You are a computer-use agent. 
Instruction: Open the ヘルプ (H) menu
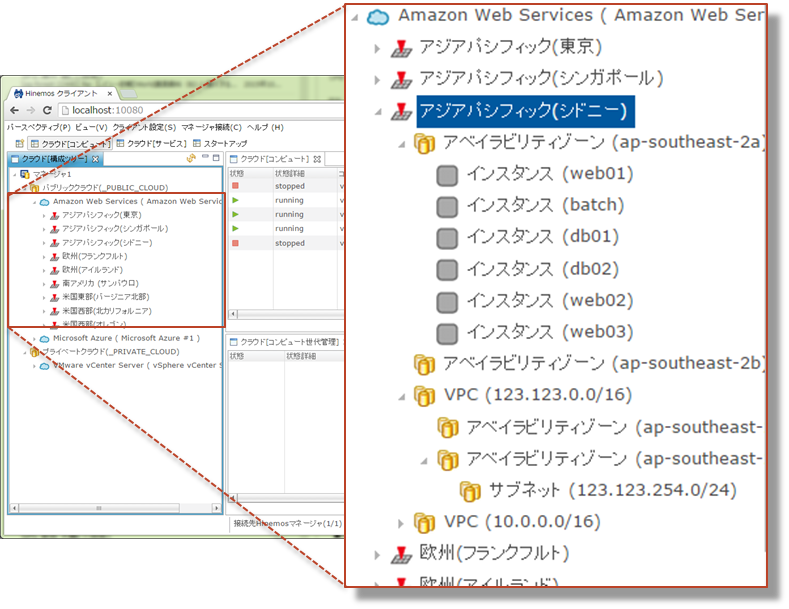point(265,127)
